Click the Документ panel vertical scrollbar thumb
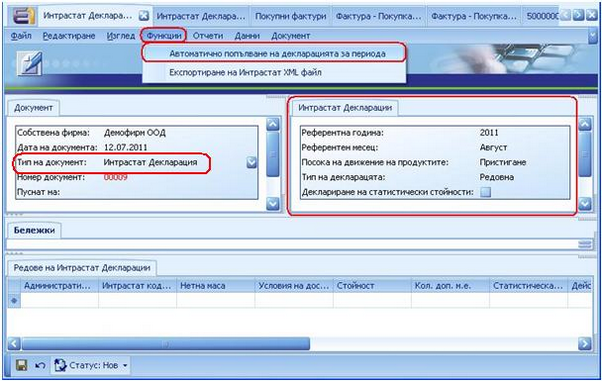The width and height of the screenshot is (602, 382). point(273,155)
